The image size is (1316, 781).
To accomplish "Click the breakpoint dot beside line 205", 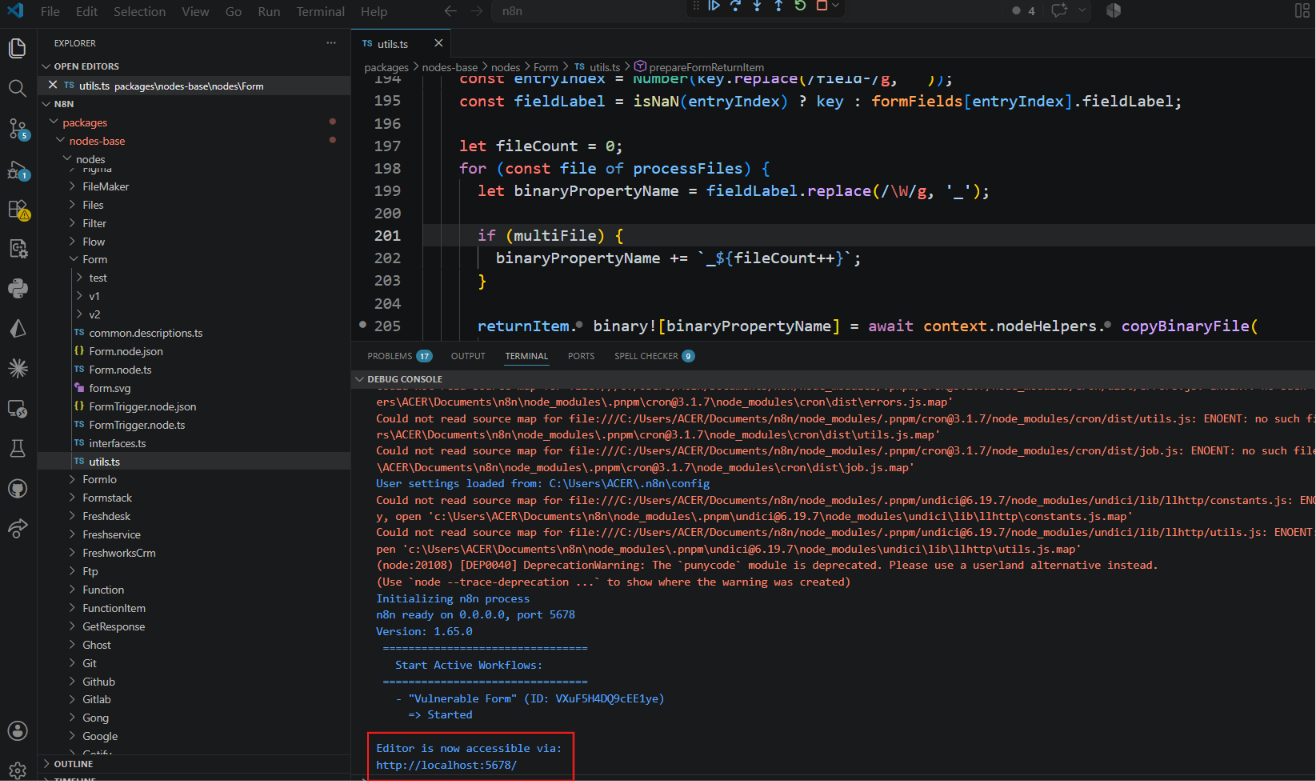I will pos(362,325).
